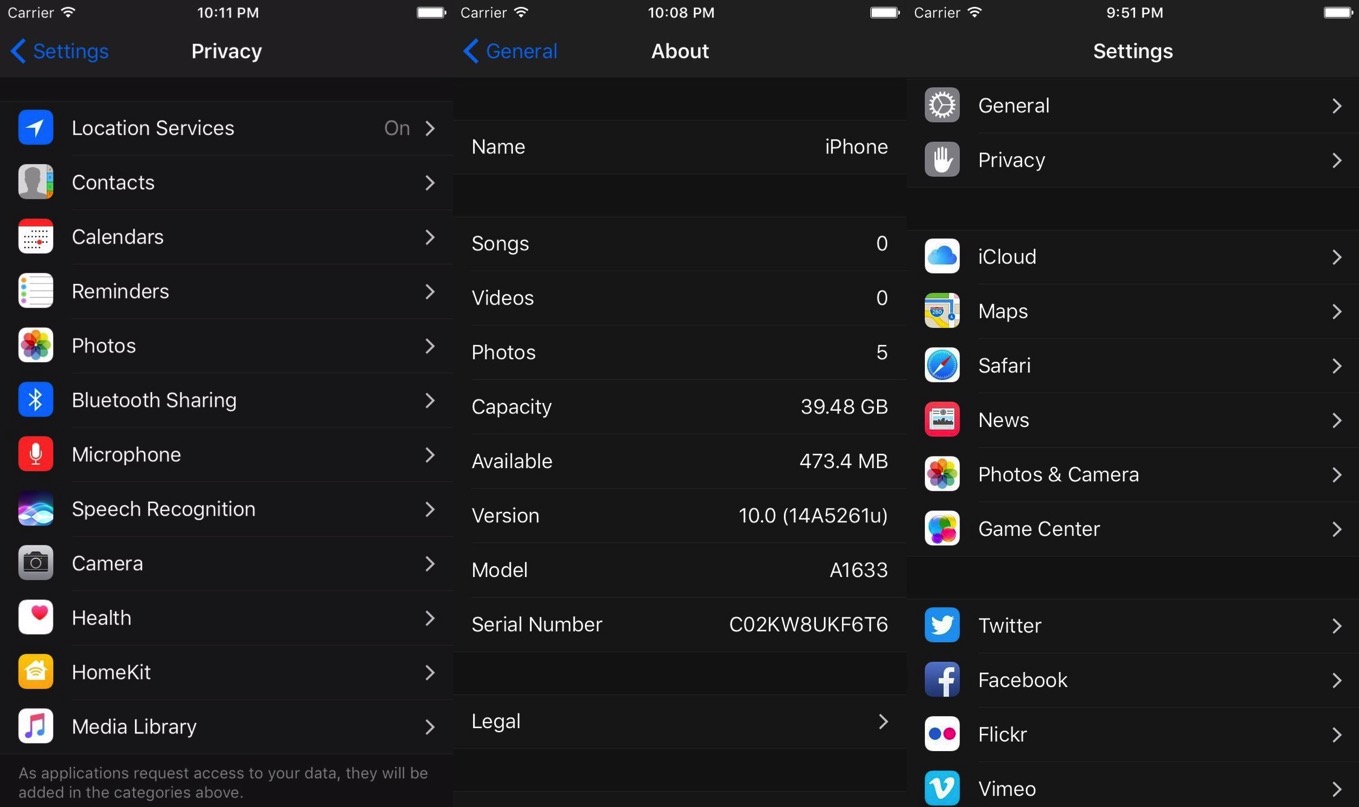Viewport: 1359px width, 807px height.
Task: Open the Twitter bird icon
Action: point(942,625)
